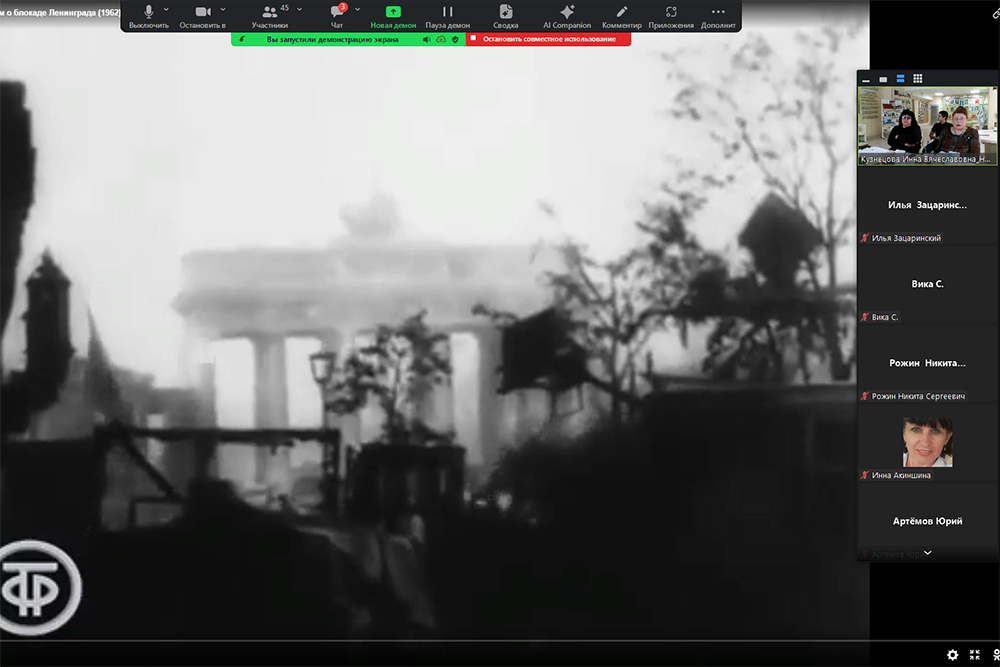This screenshot has height=667, width=1000.
Task: Click Stop sharing red button
Action: click(x=548, y=39)
